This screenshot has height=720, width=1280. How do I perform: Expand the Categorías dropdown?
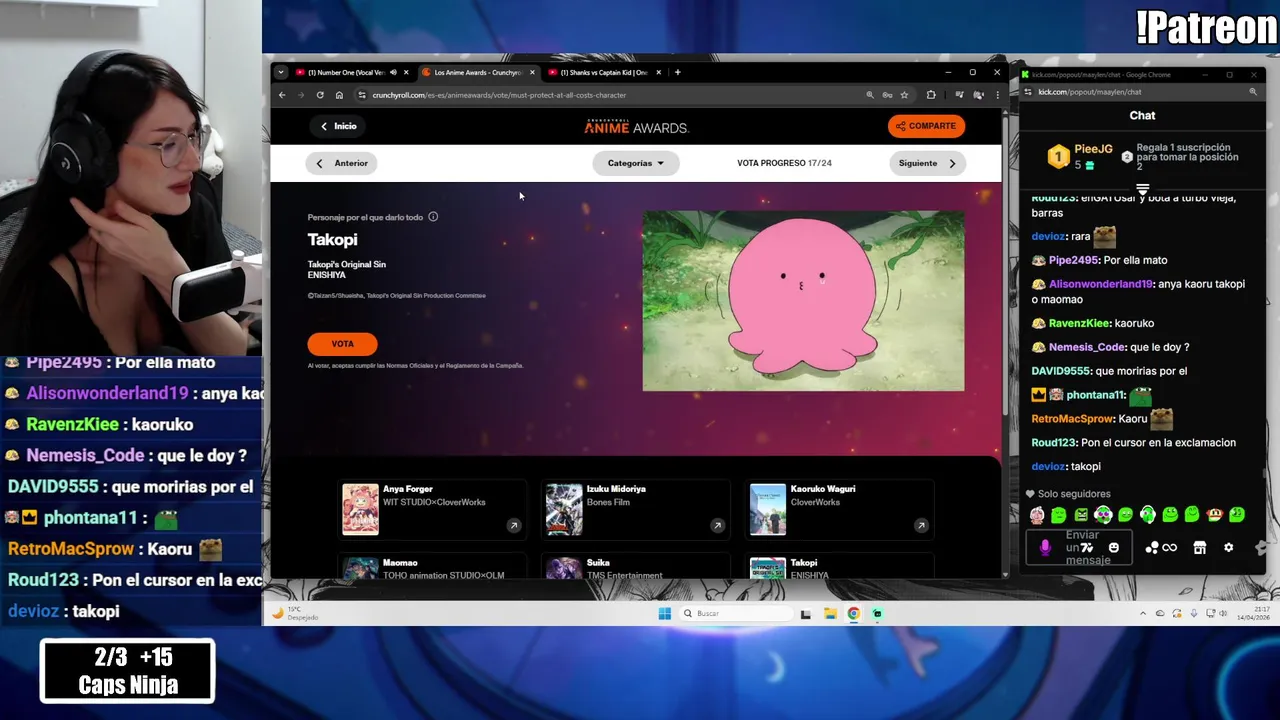tap(636, 163)
